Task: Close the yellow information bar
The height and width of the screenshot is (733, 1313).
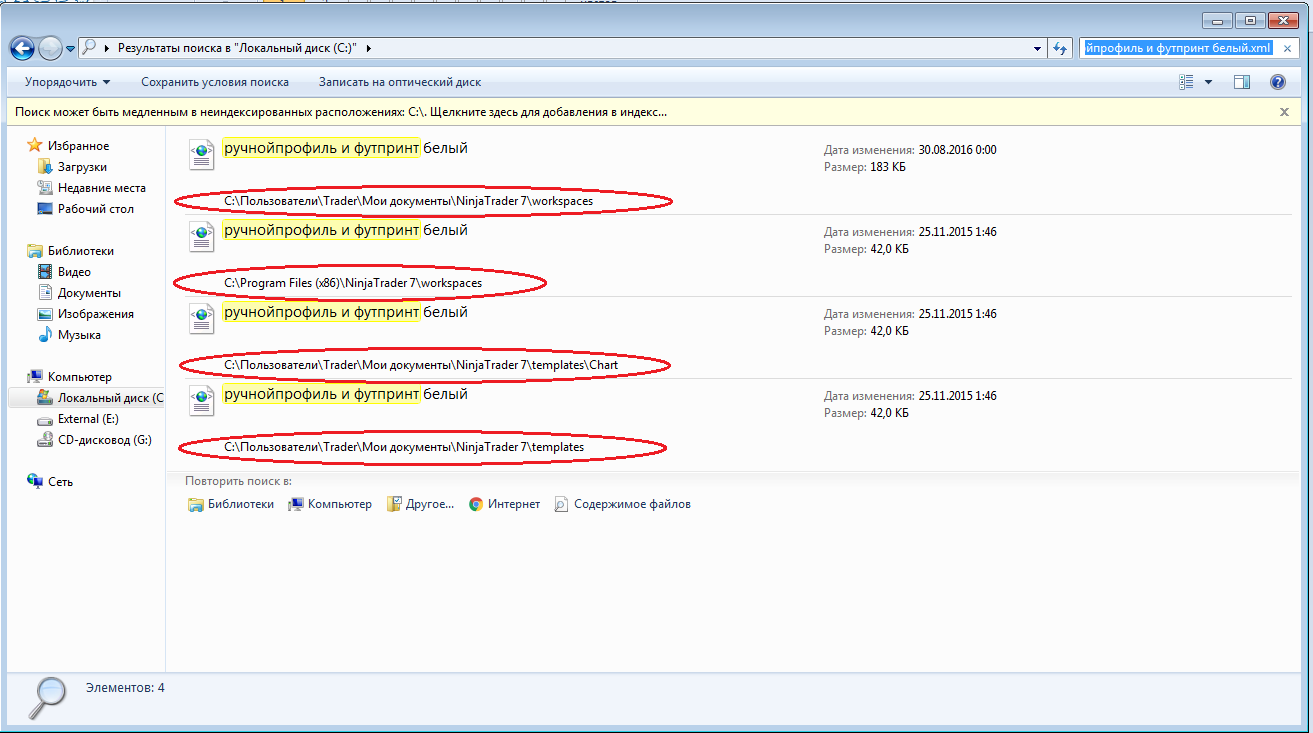Action: pos(1284,112)
